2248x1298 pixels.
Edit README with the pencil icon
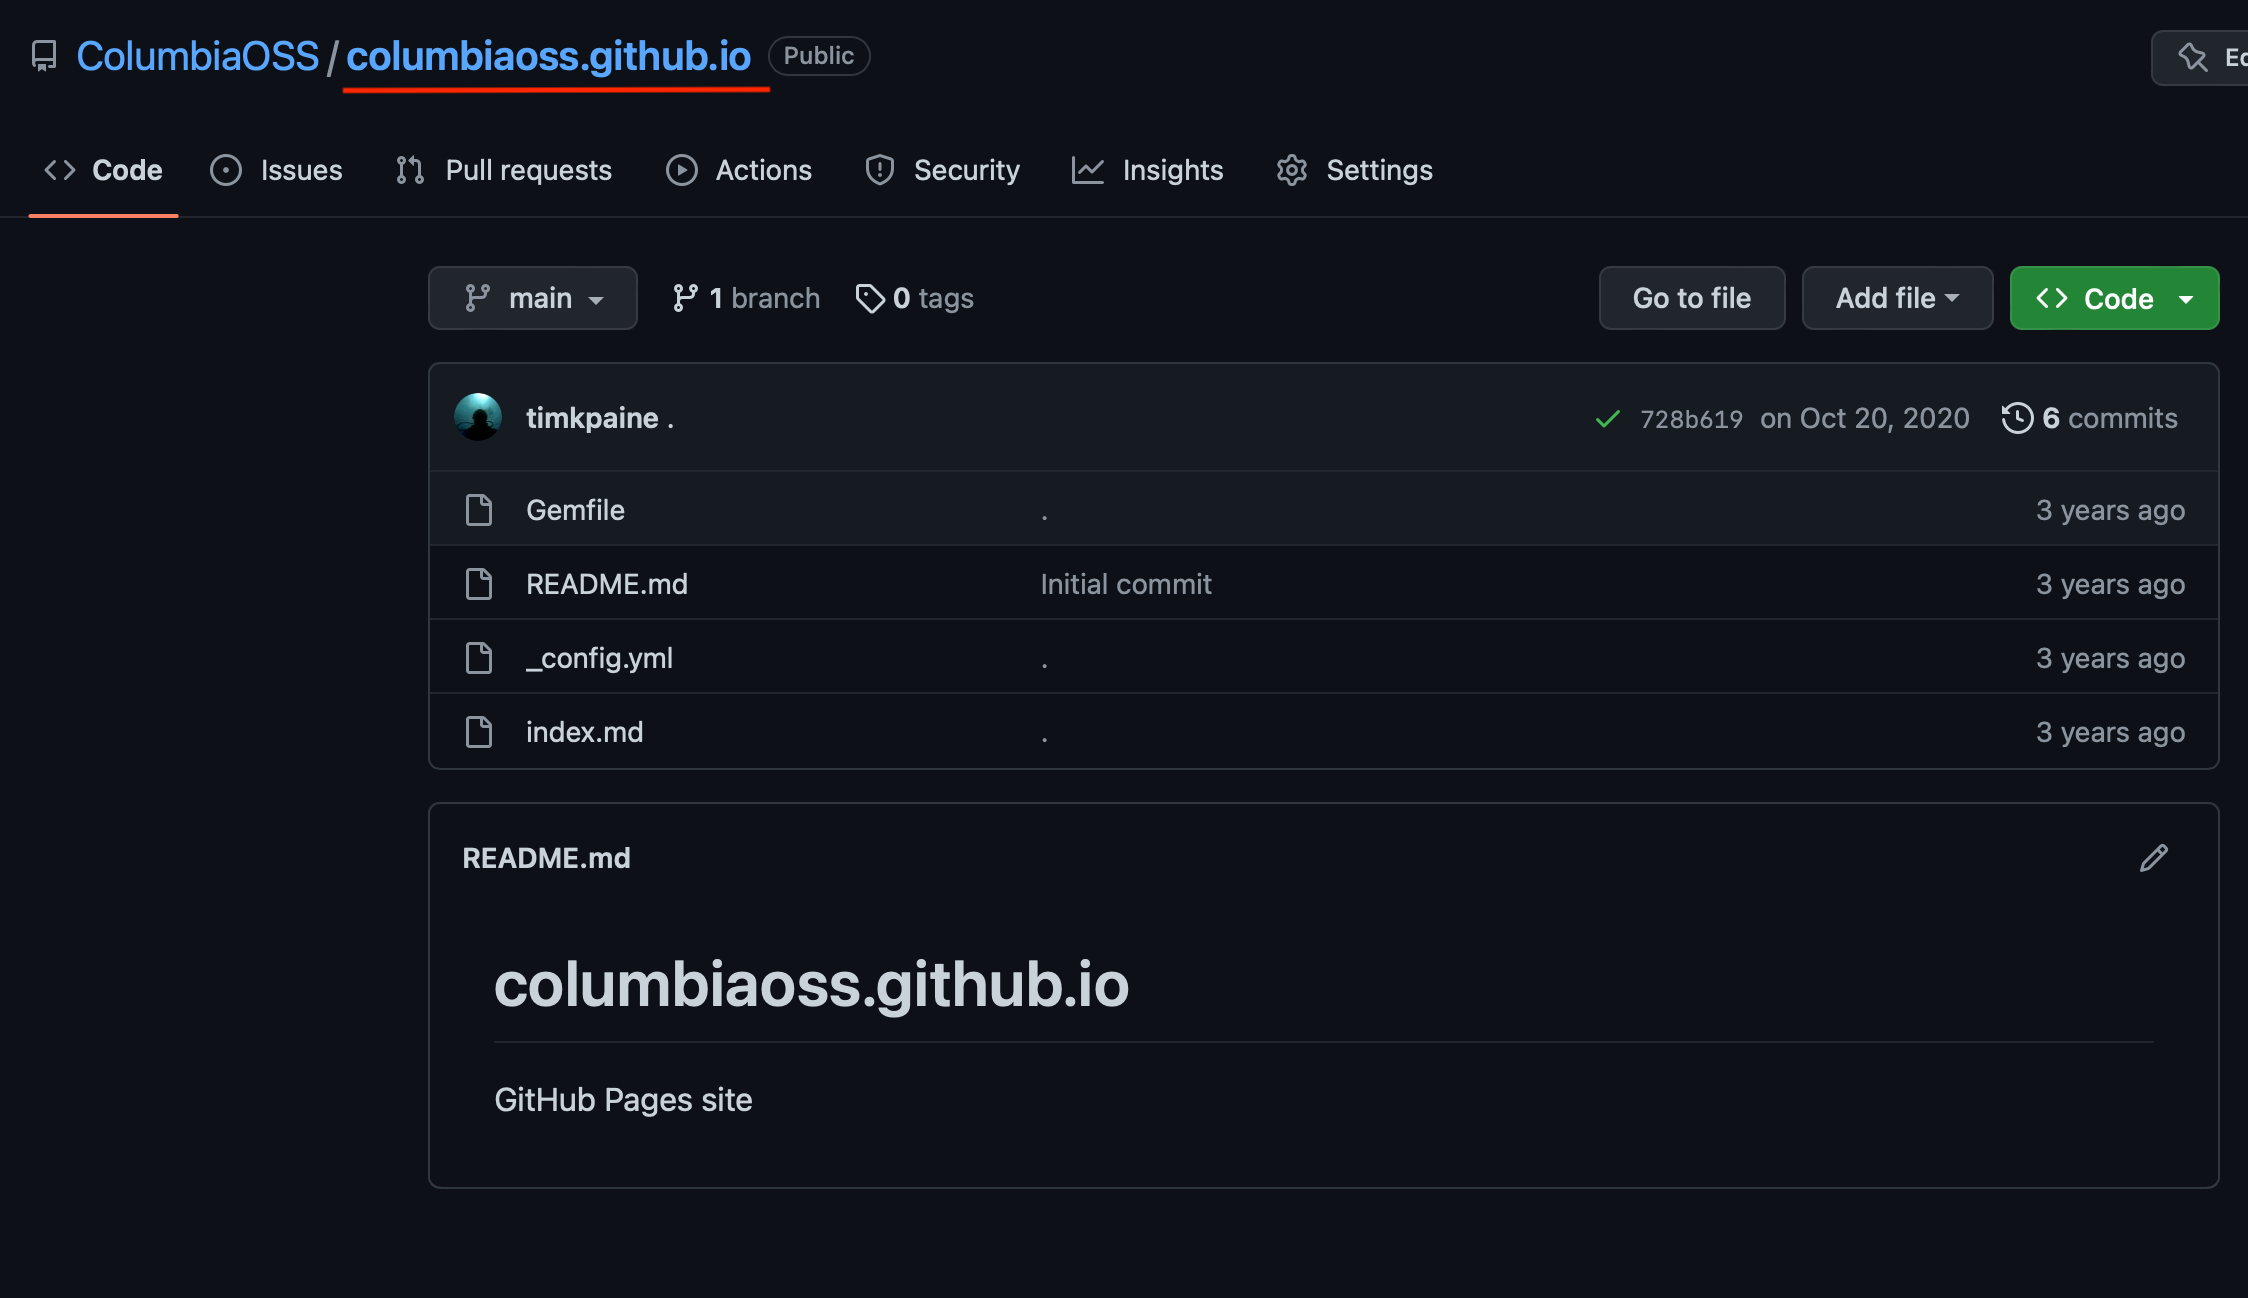click(2154, 858)
